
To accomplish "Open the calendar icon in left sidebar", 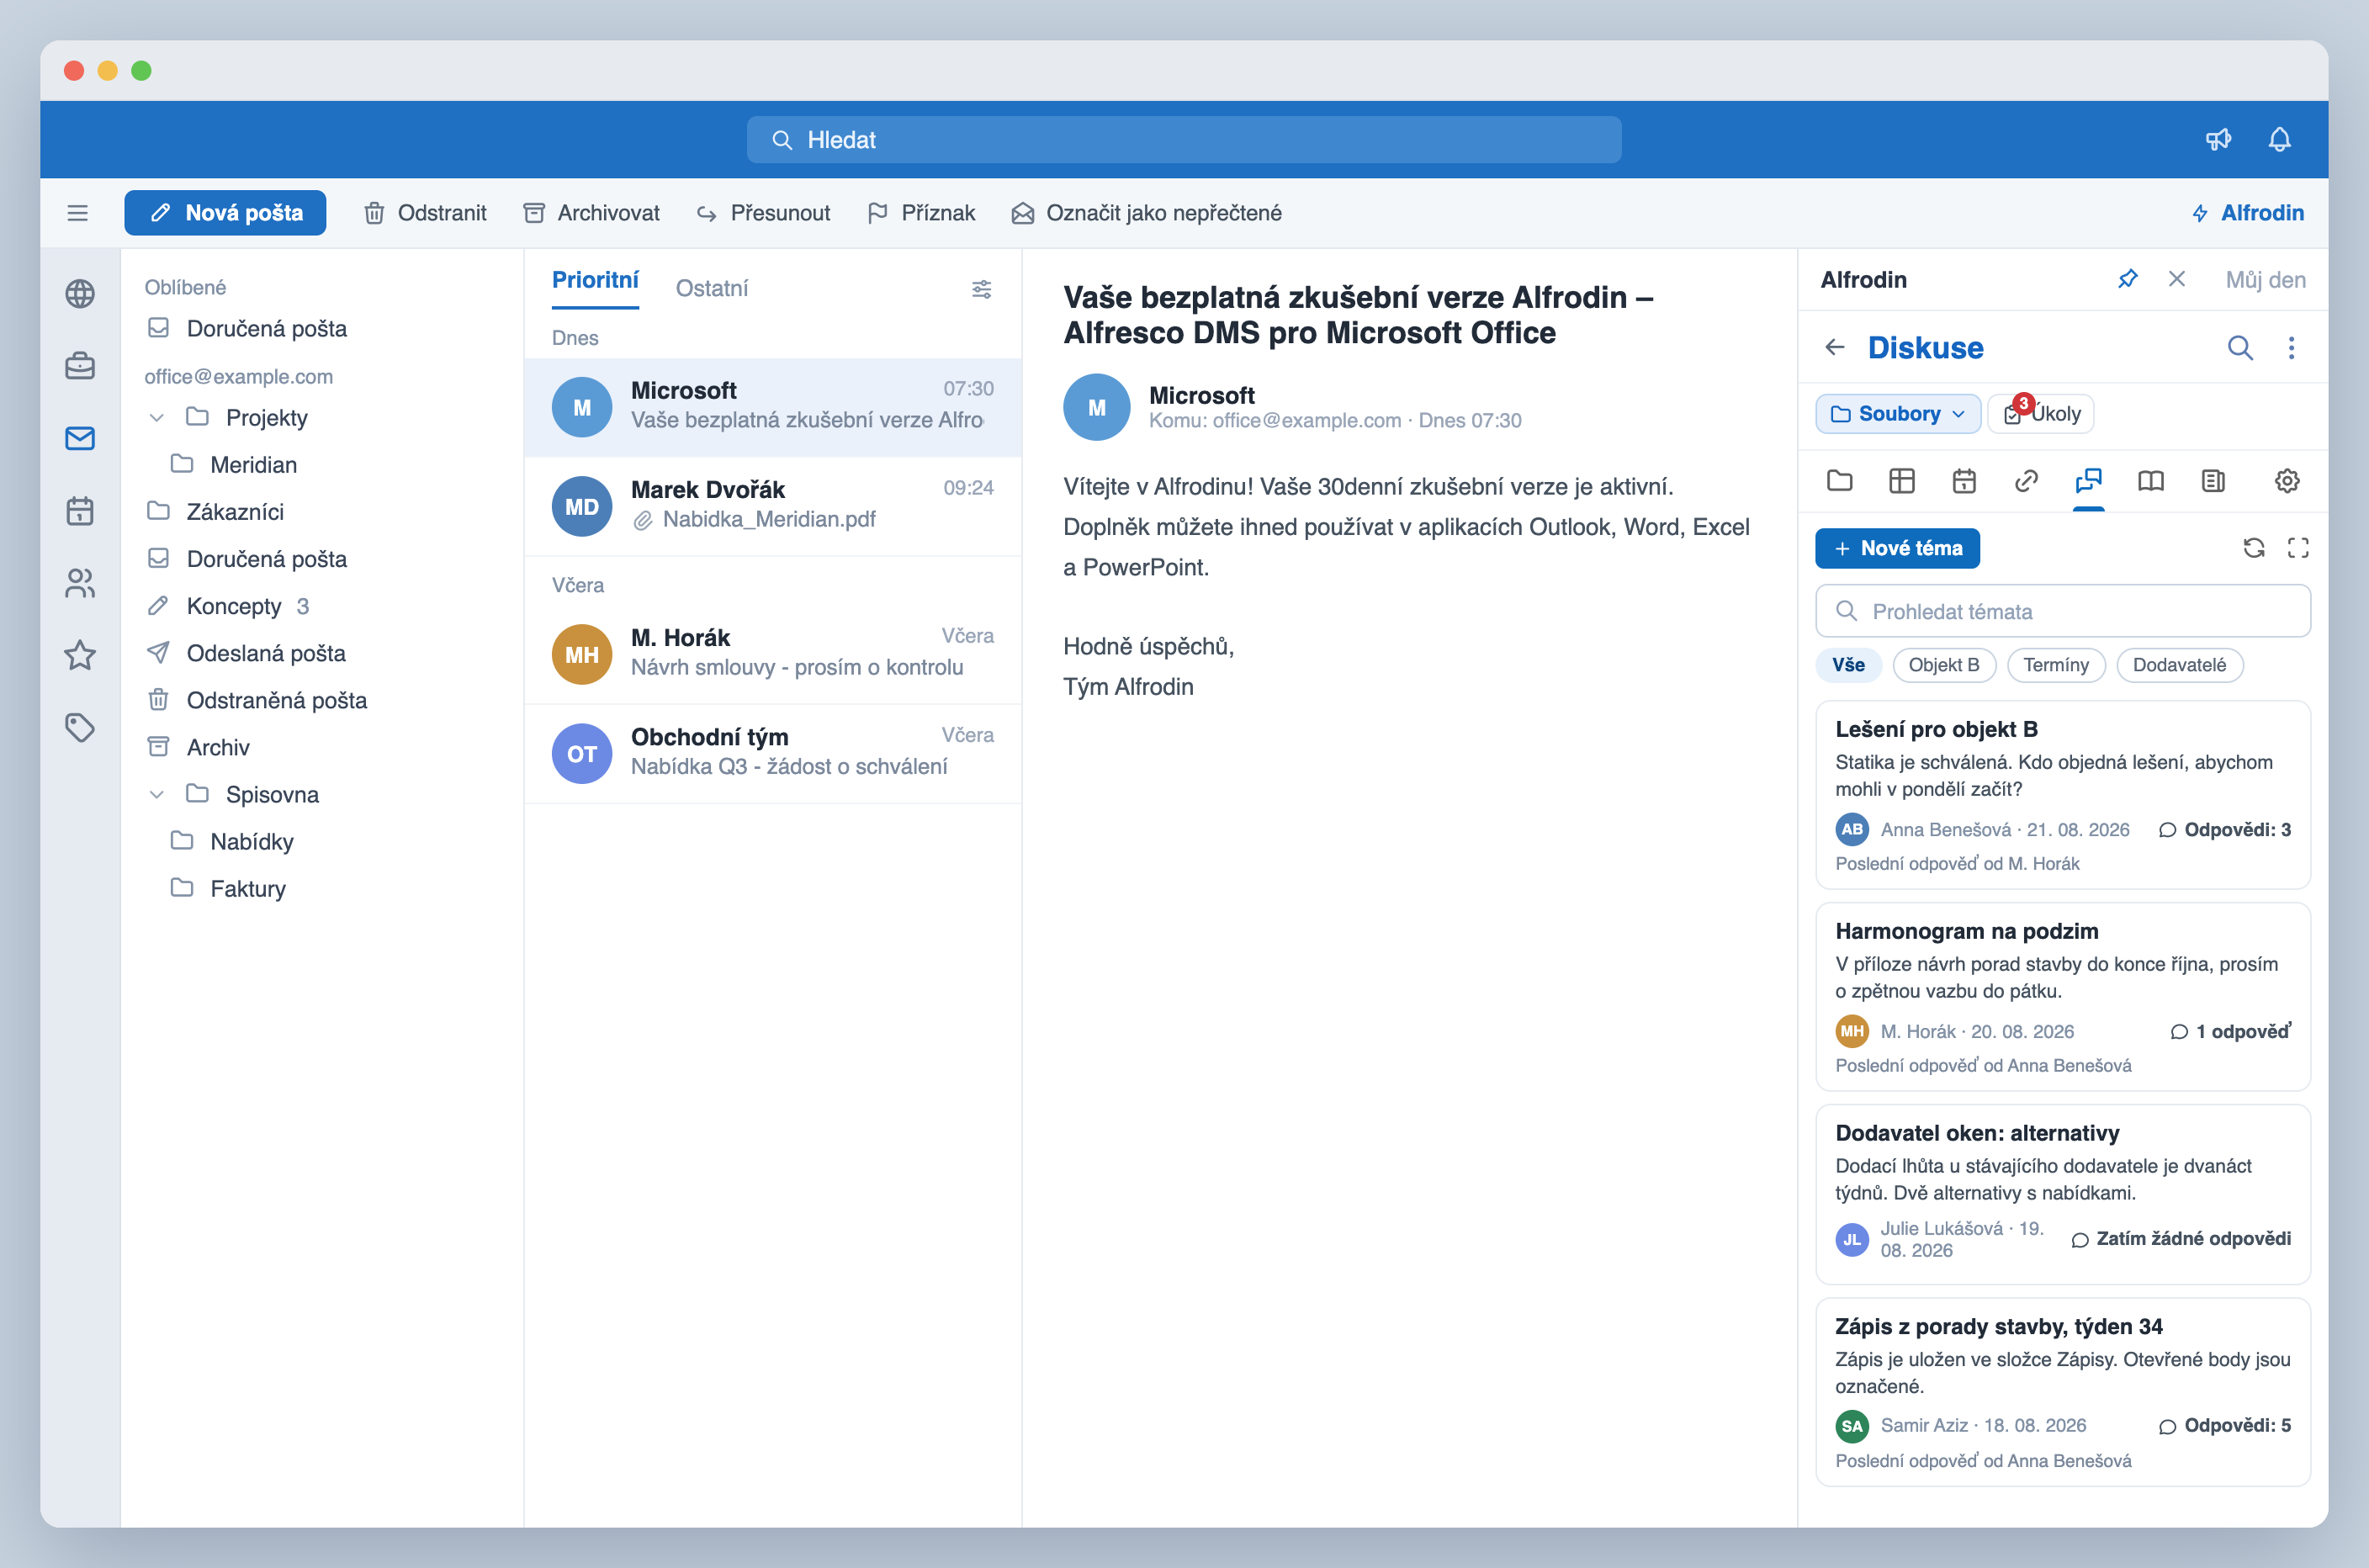I will point(80,511).
